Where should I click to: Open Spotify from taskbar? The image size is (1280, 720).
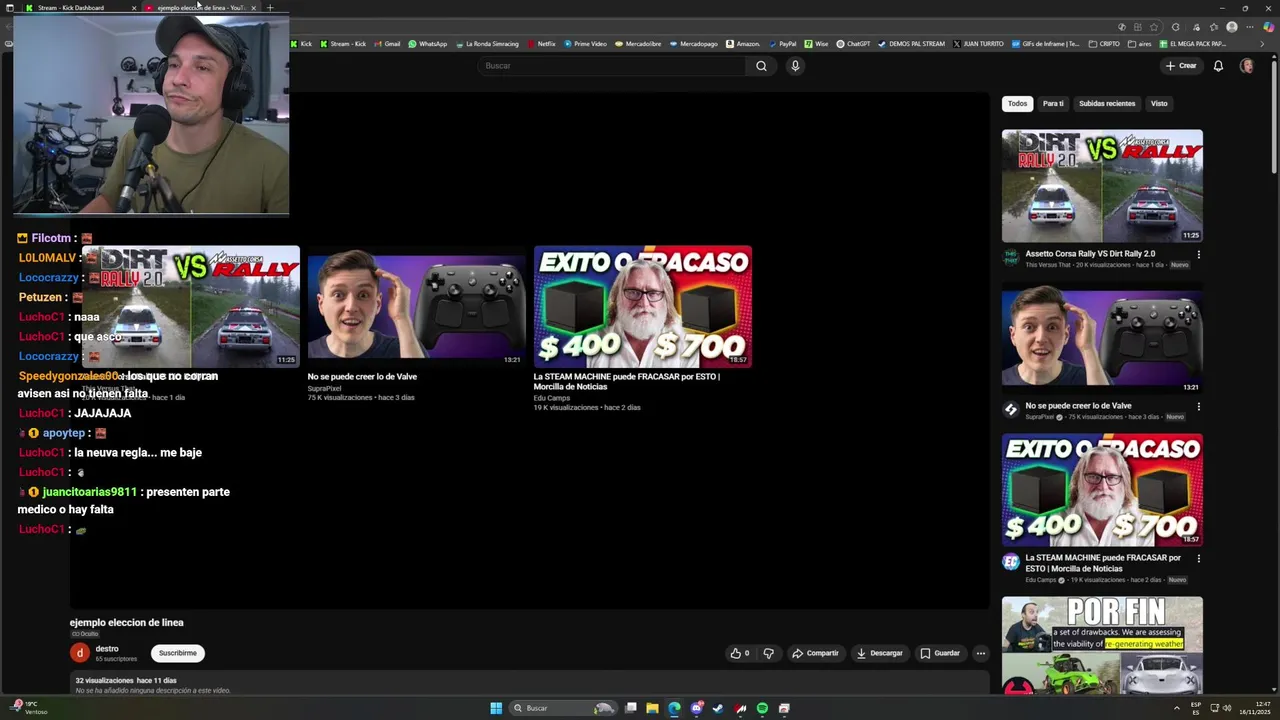[x=762, y=708]
